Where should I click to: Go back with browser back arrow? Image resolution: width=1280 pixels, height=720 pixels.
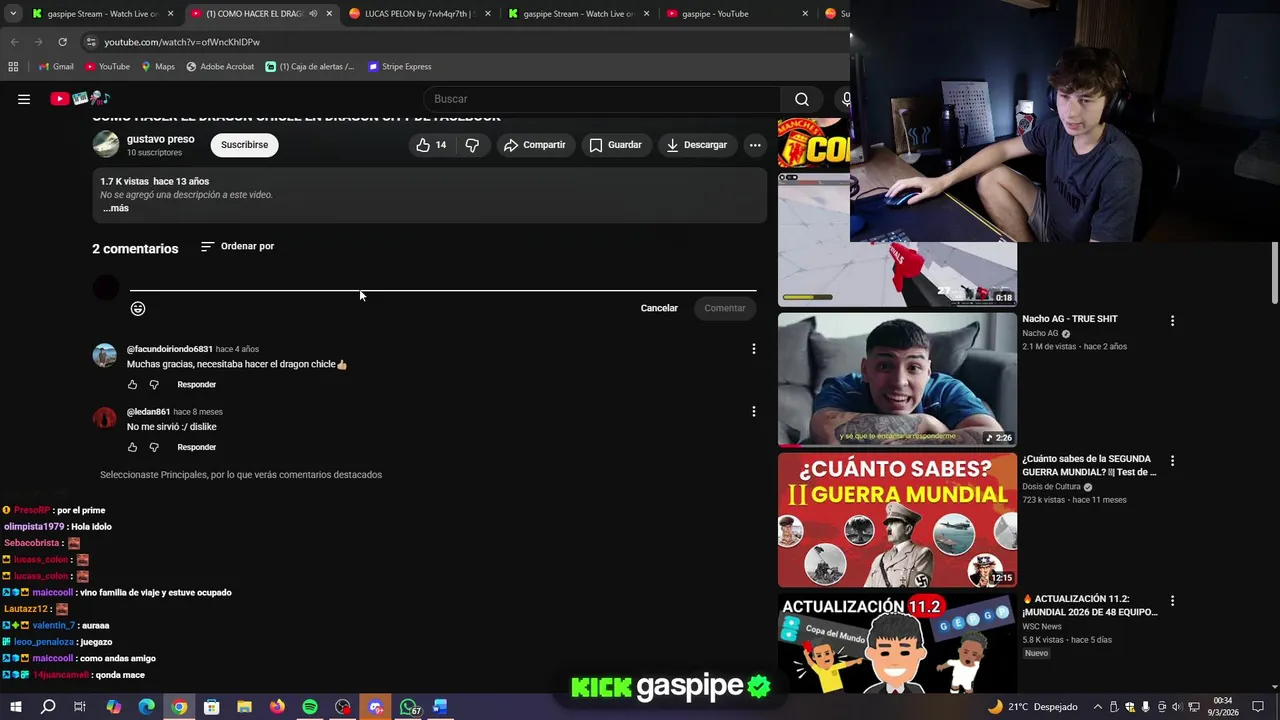click(x=14, y=42)
